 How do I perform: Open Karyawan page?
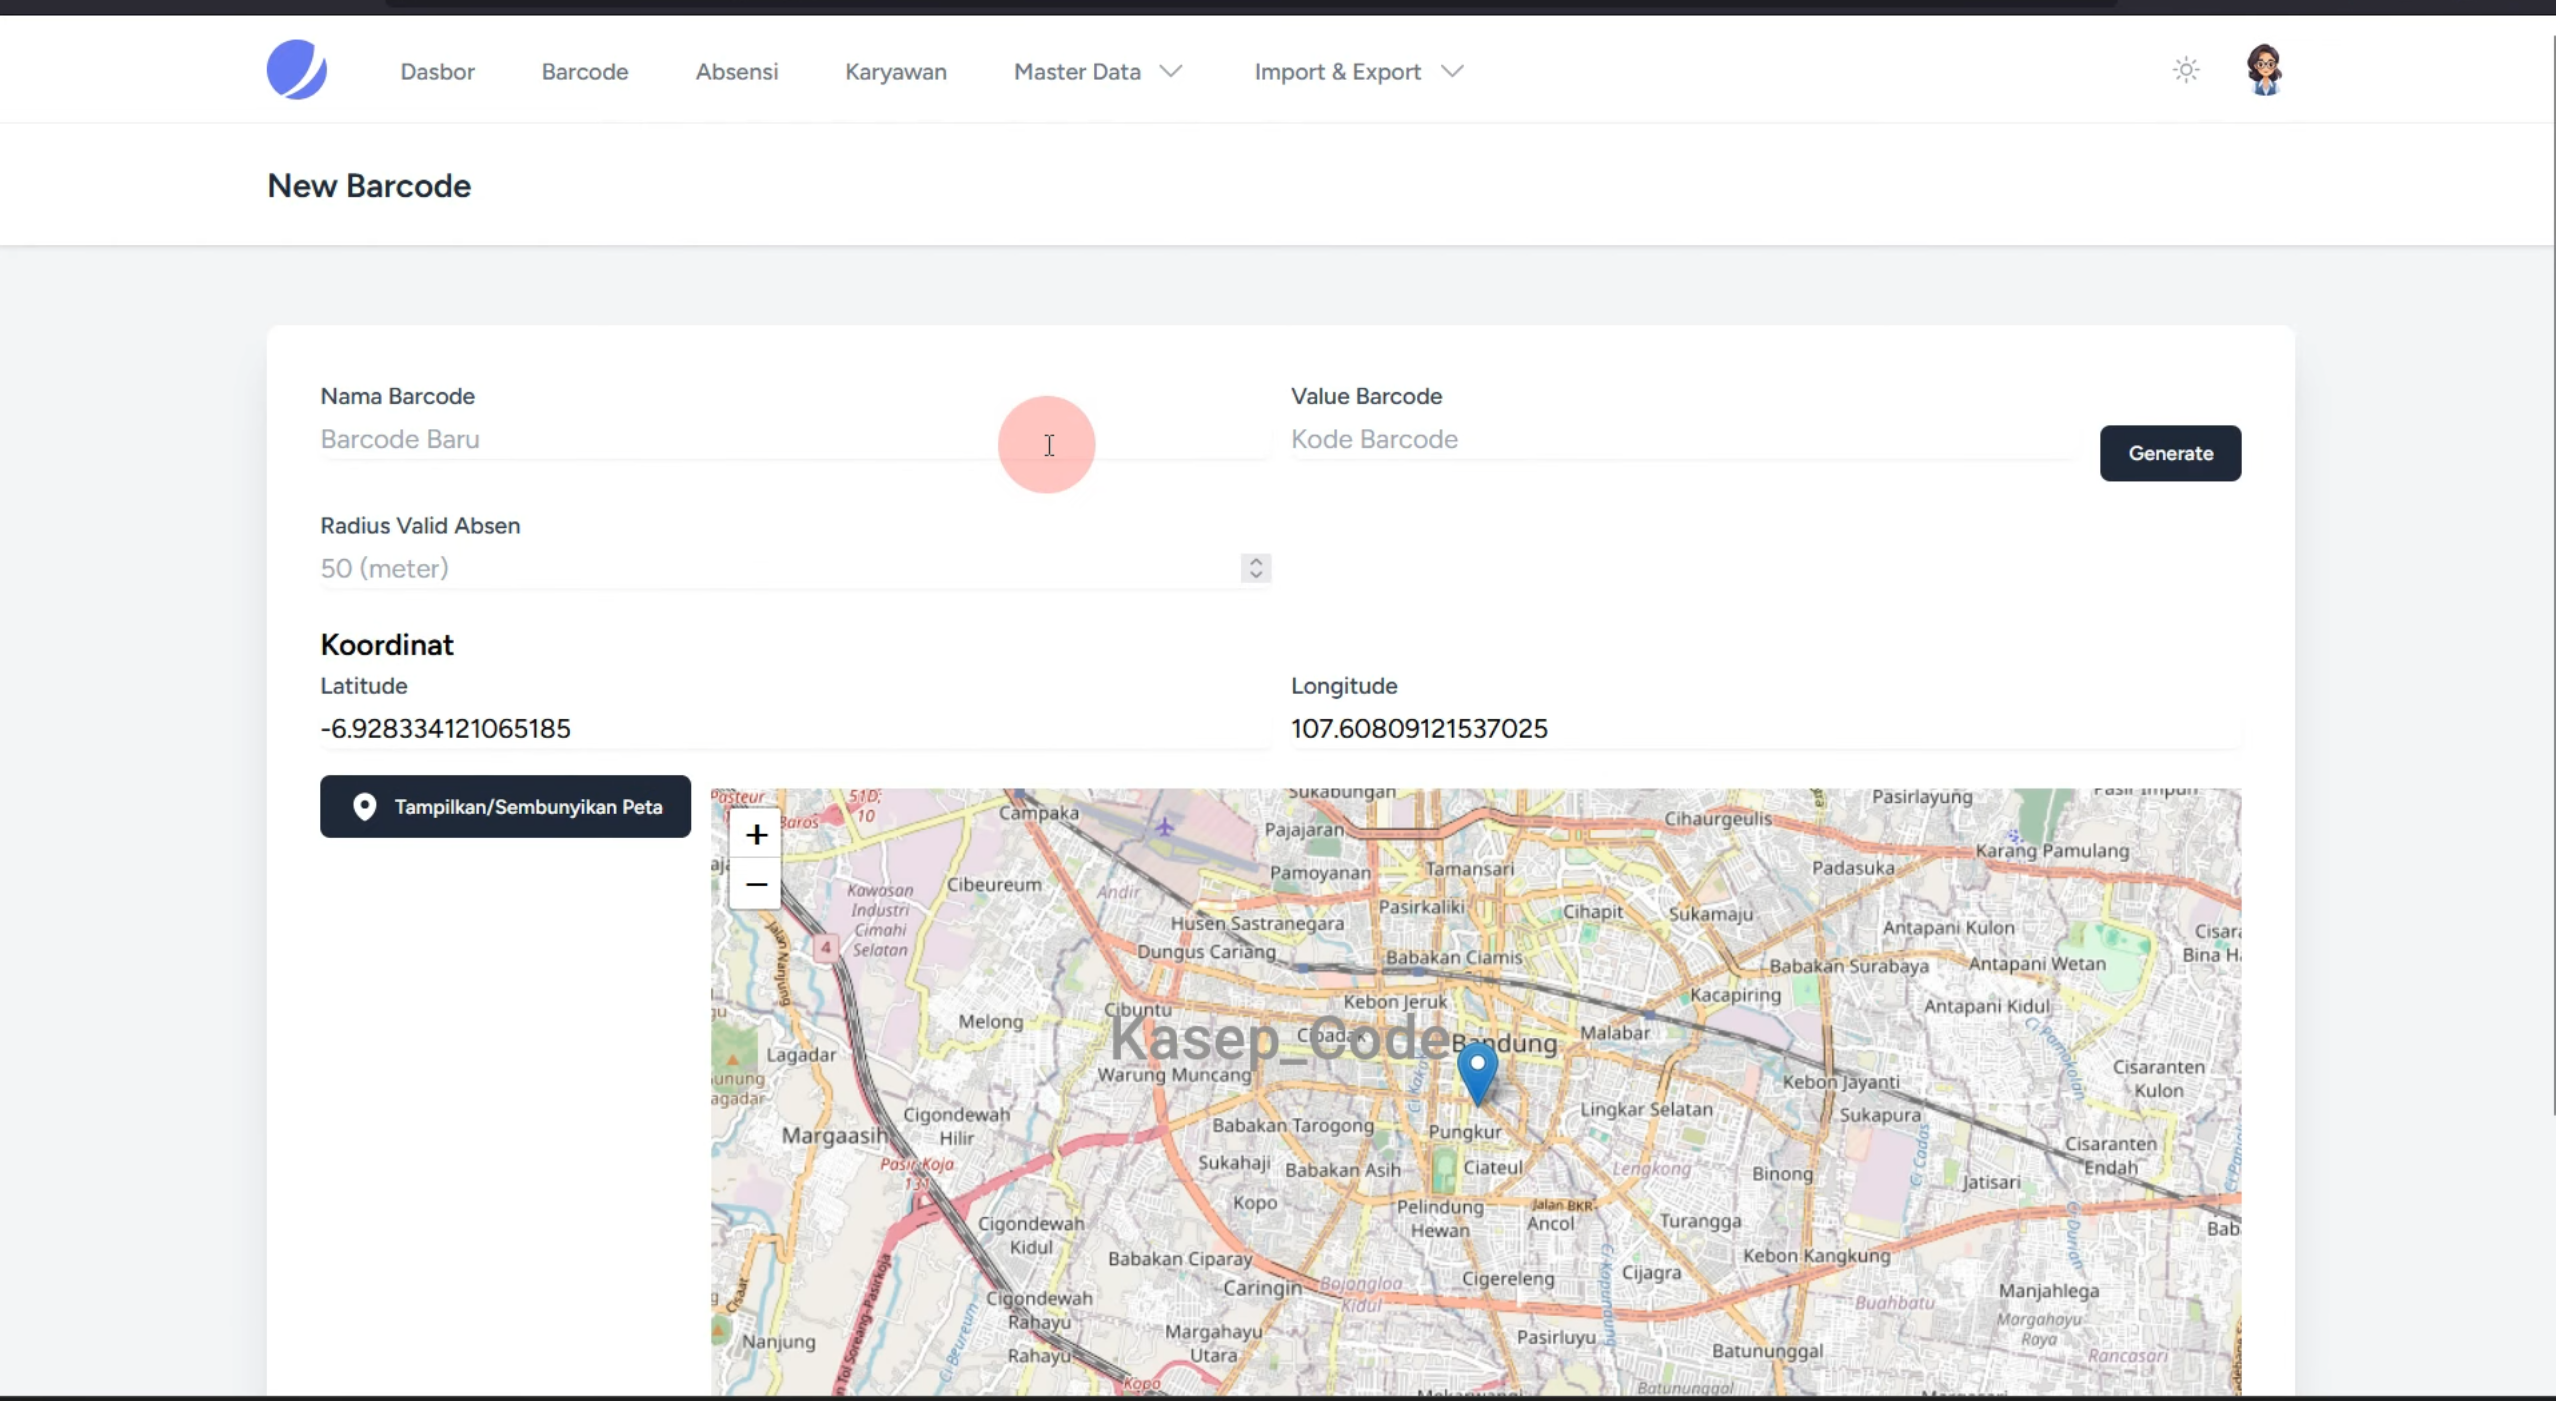(x=896, y=72)
